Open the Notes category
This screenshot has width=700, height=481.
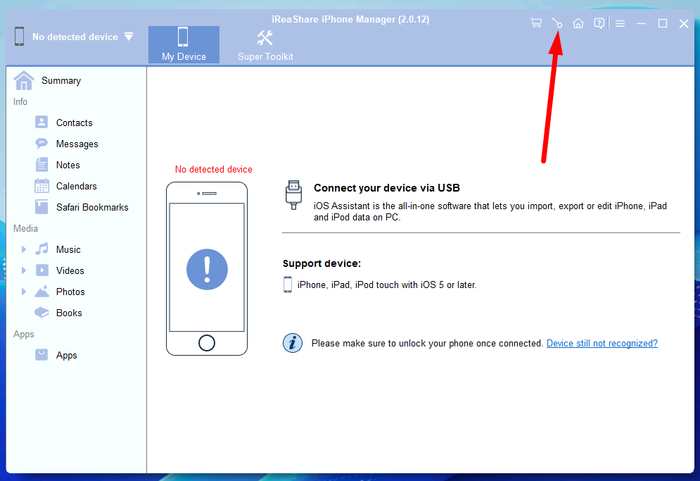tap(67, 165)
